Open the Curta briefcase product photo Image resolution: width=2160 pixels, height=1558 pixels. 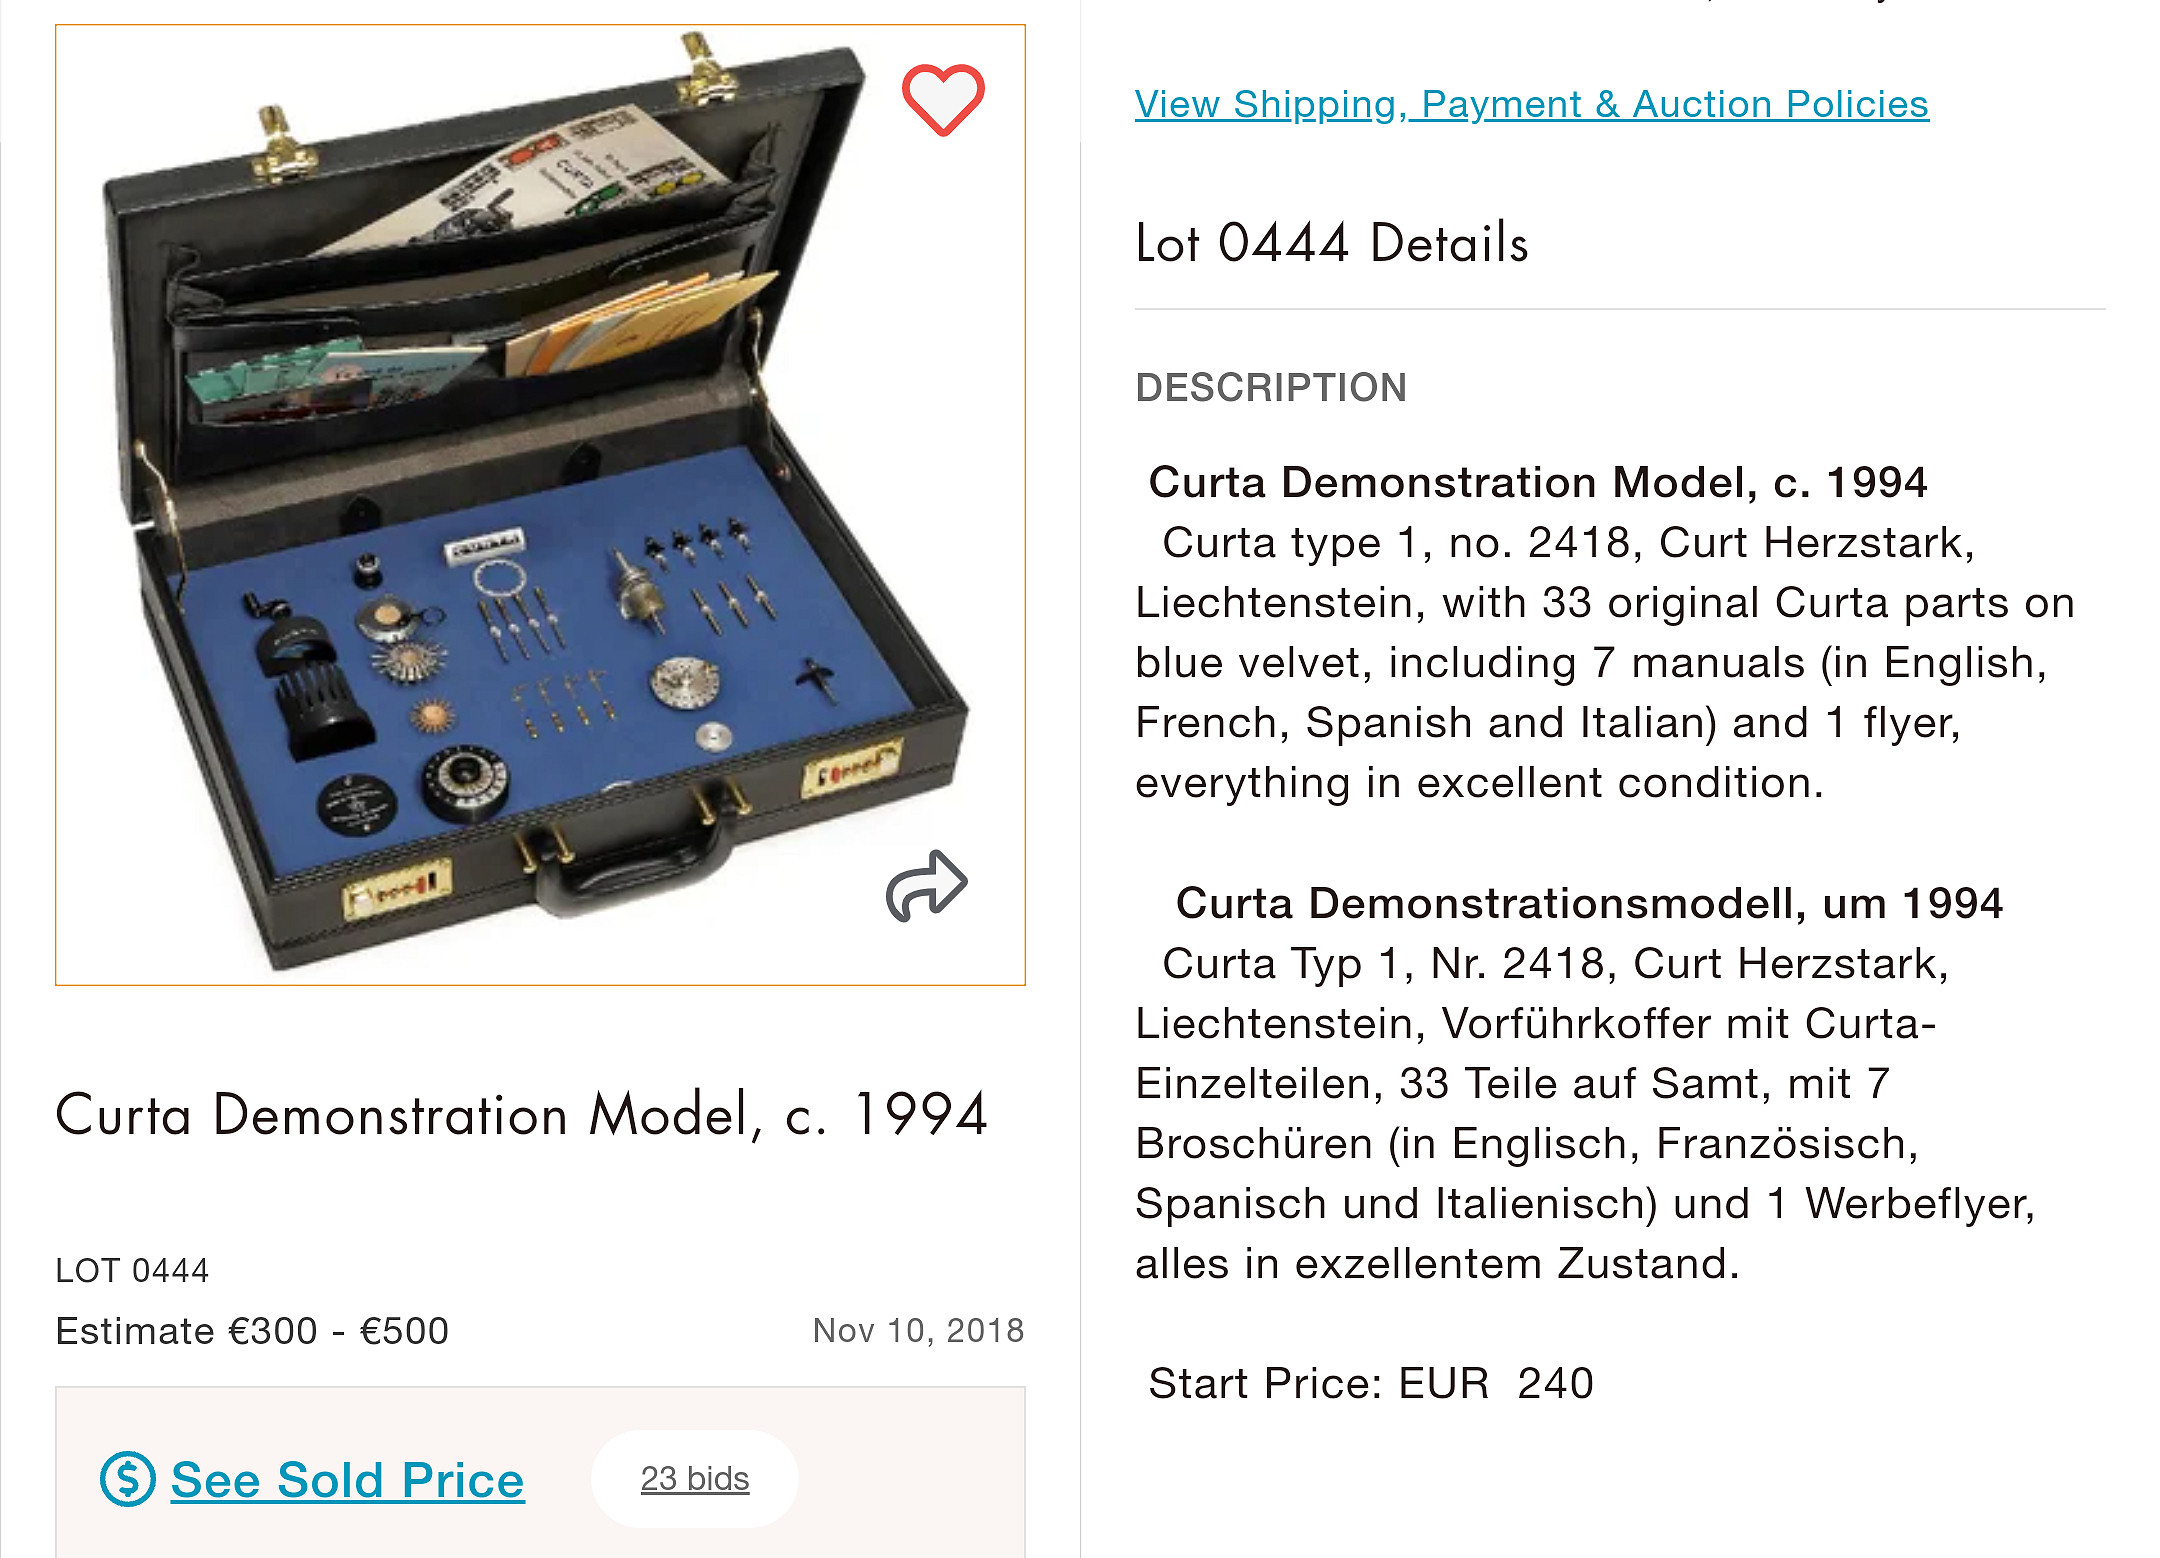pos(540,505)
